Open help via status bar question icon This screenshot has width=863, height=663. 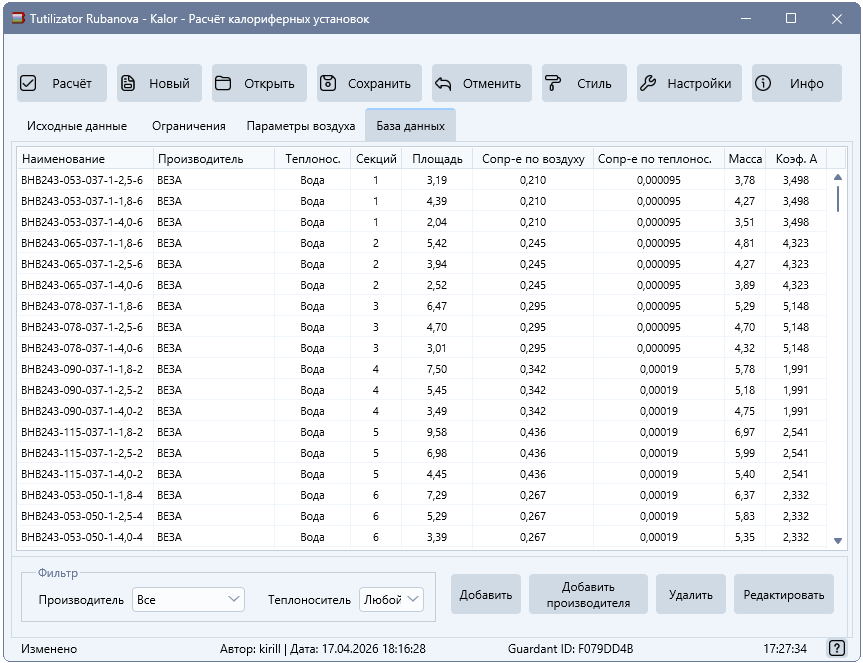(837, 648)
